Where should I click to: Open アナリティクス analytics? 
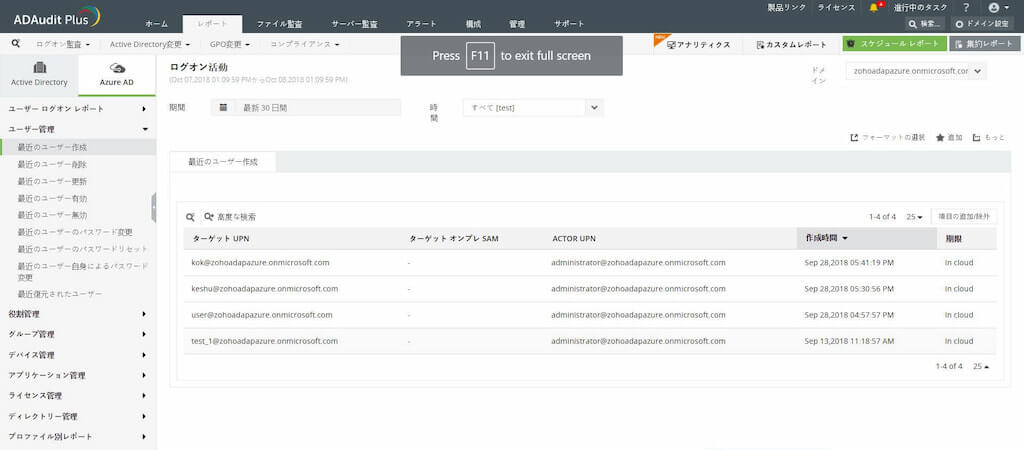click(698, 44)
